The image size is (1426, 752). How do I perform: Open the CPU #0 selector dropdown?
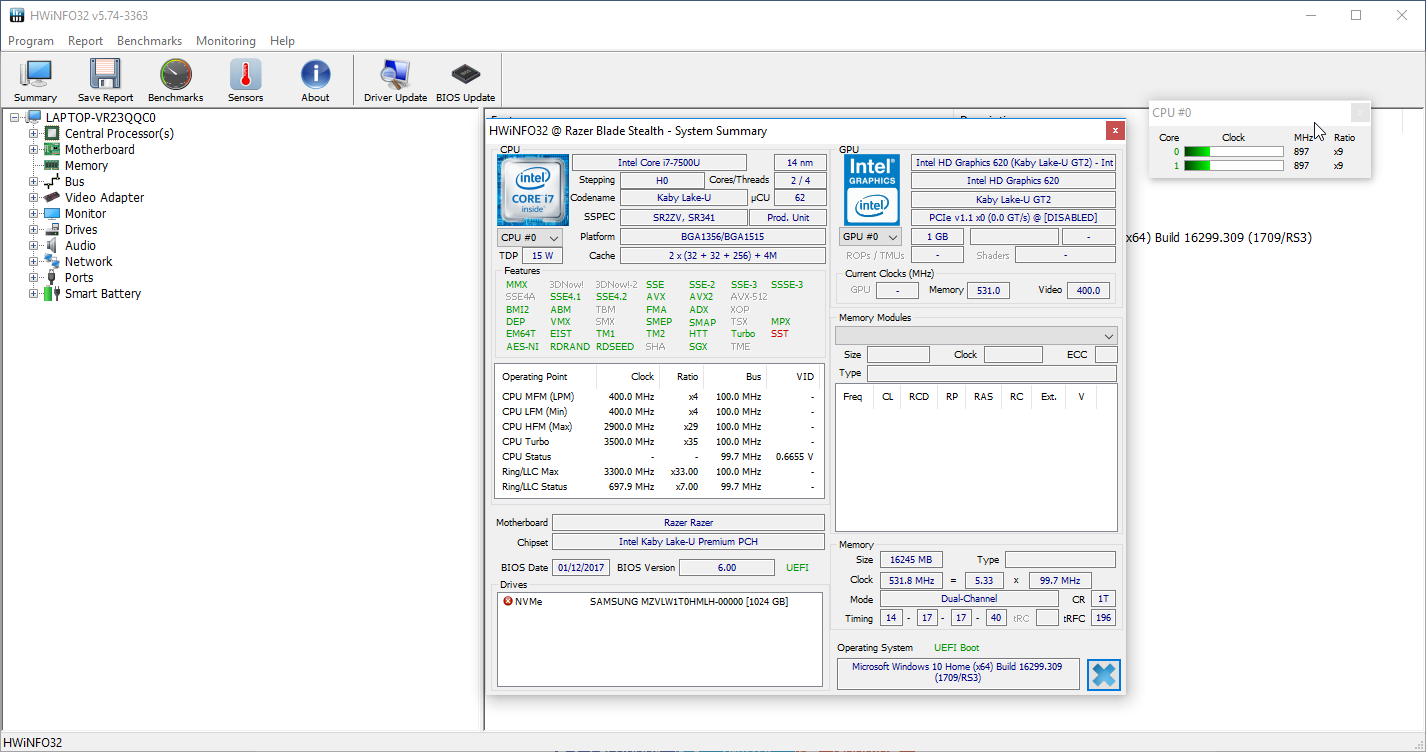click(529, 238)
